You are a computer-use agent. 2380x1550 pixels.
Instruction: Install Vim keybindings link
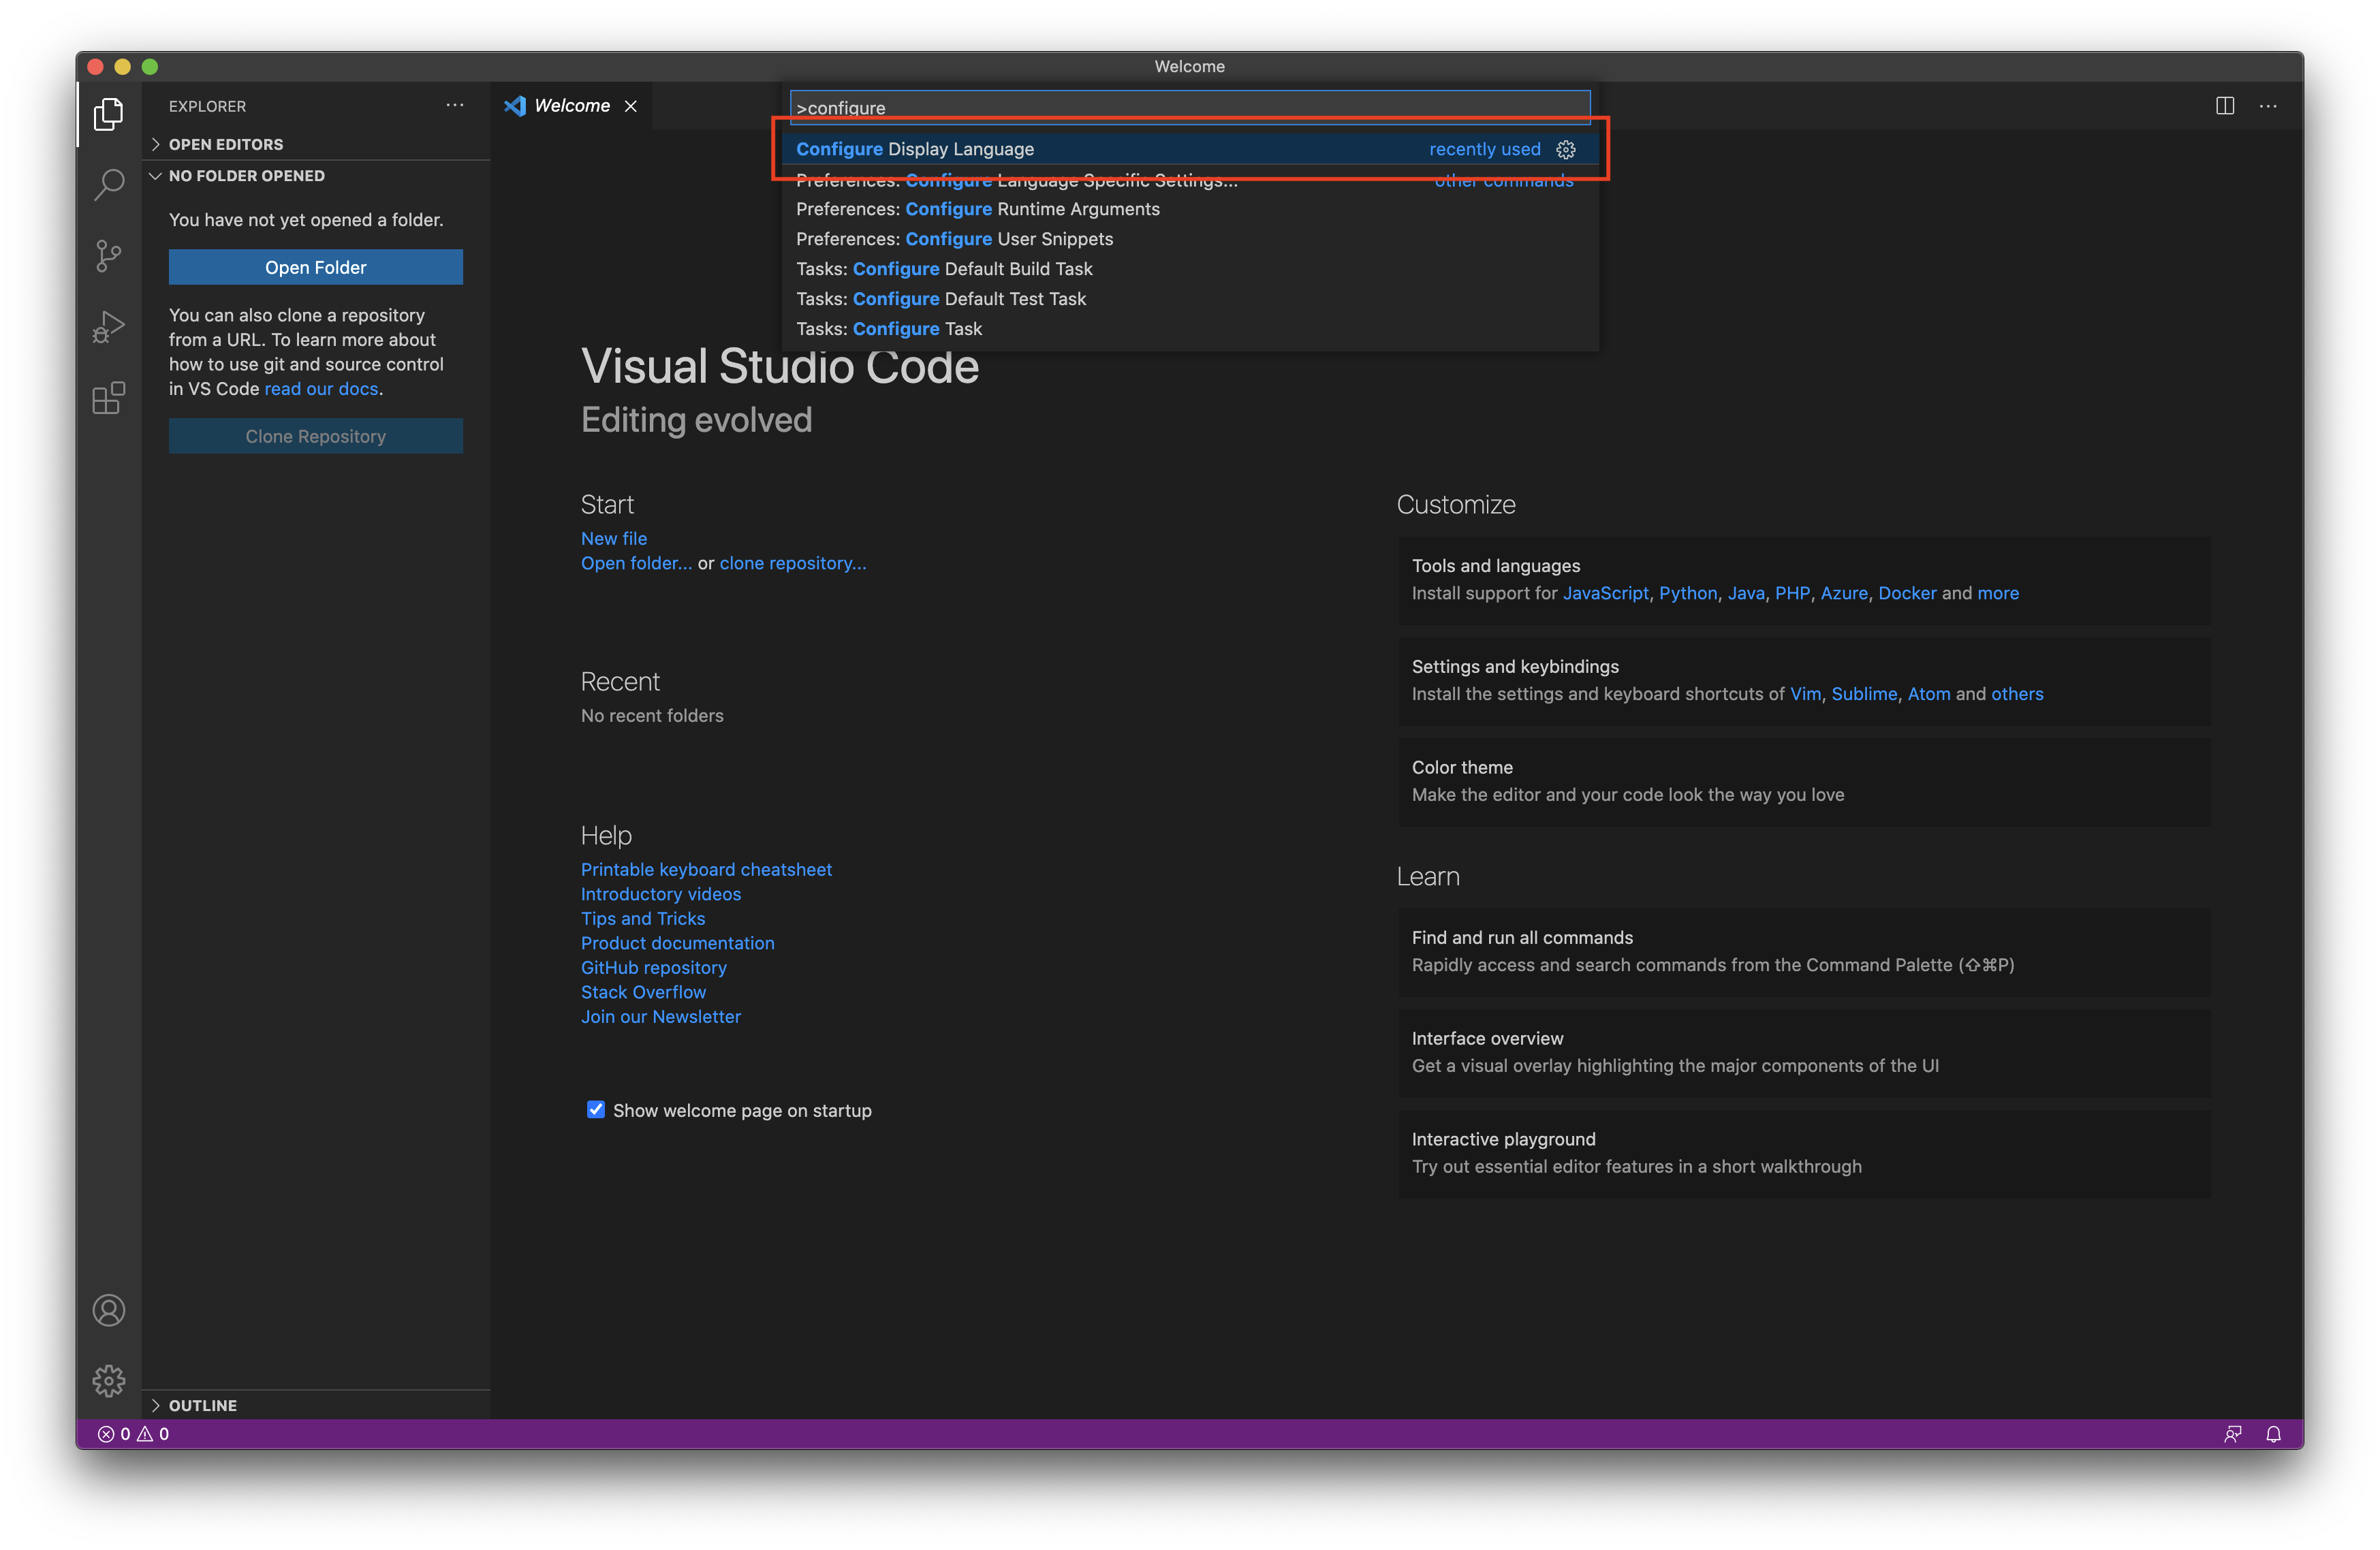(x=1805, y=694)
